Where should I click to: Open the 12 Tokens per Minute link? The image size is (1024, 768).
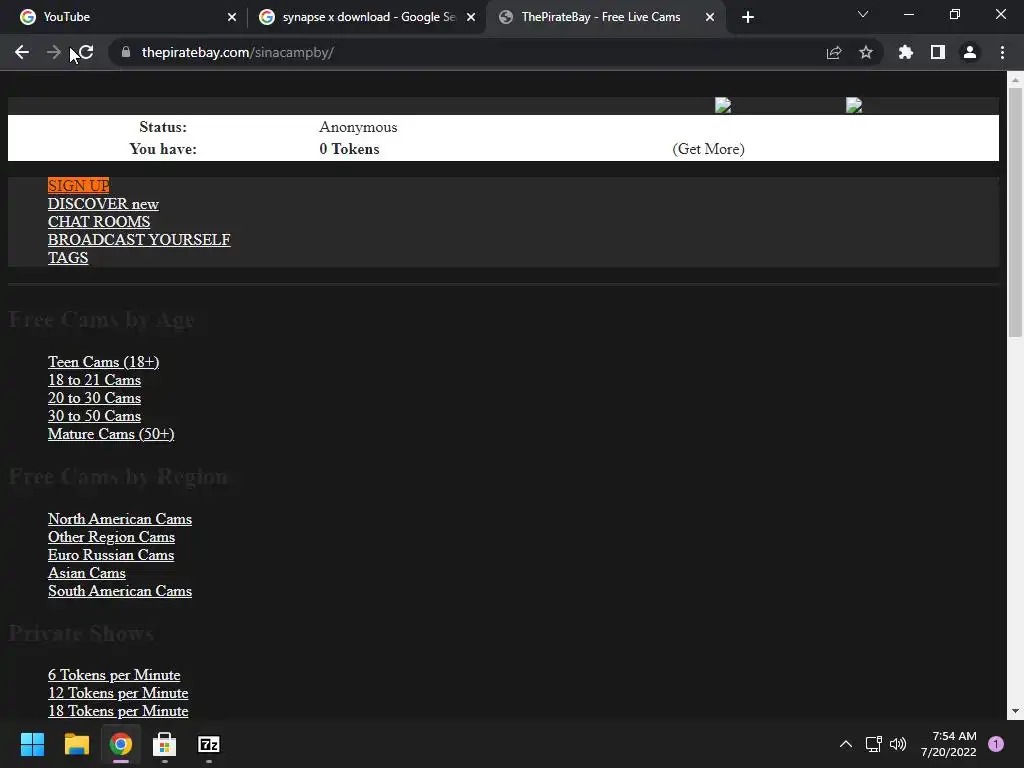coord(118,693)
